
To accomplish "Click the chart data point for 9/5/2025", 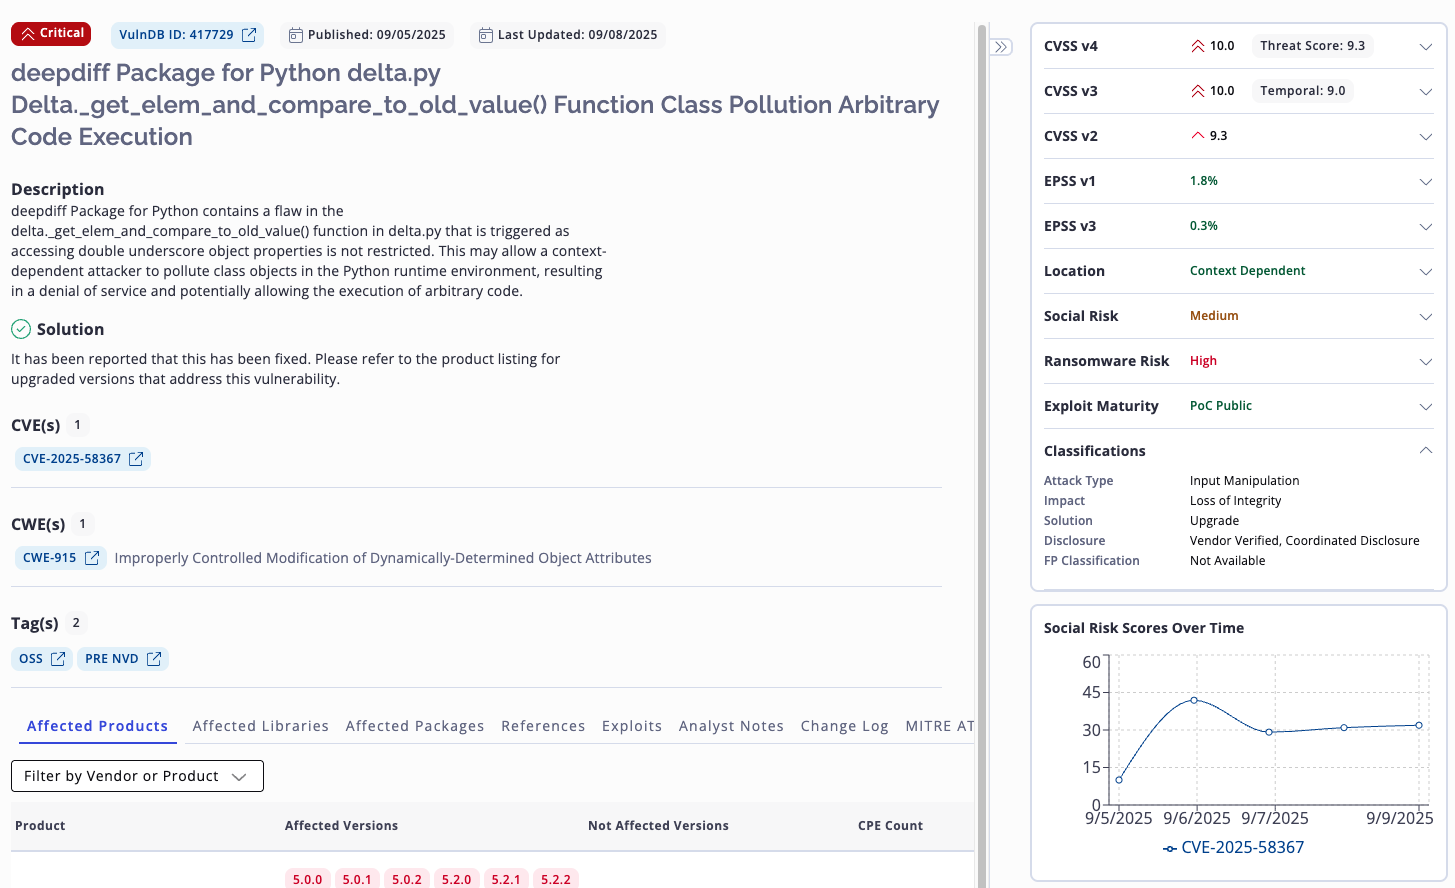I will coord(1119,780).
